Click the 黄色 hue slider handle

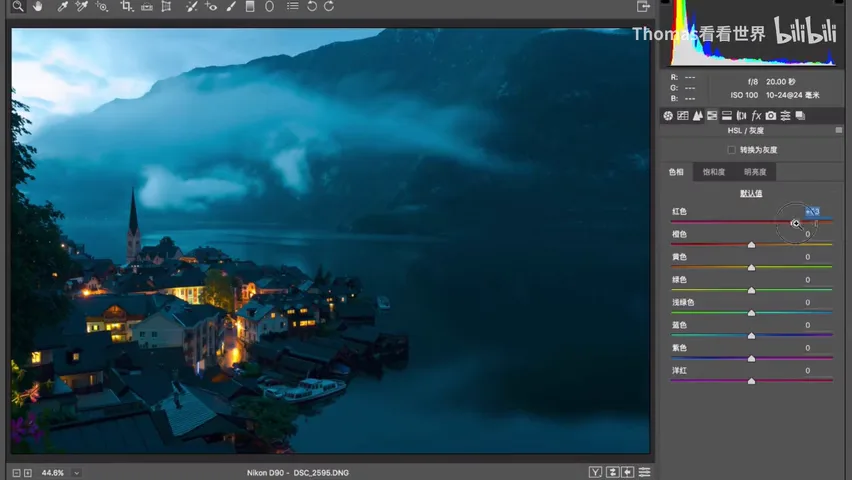tap(751, 267)
